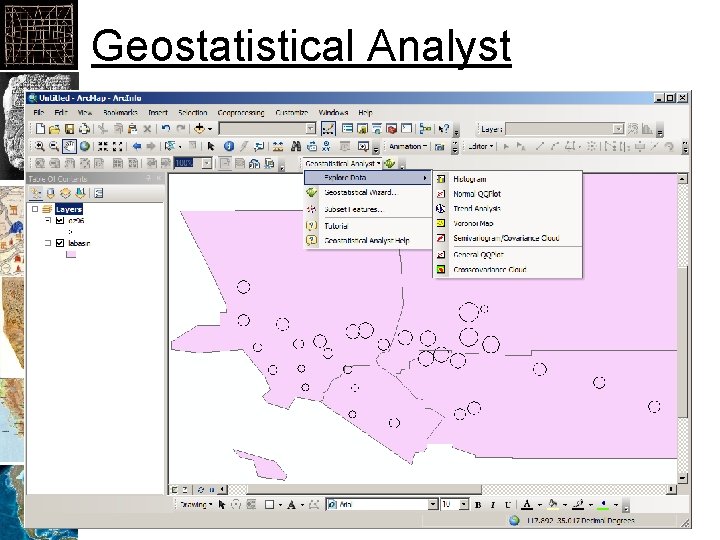The width and height of the screenshot is (720, 540).
Task: Select the Measure ruler tool
Action: (x=277, y=146)
